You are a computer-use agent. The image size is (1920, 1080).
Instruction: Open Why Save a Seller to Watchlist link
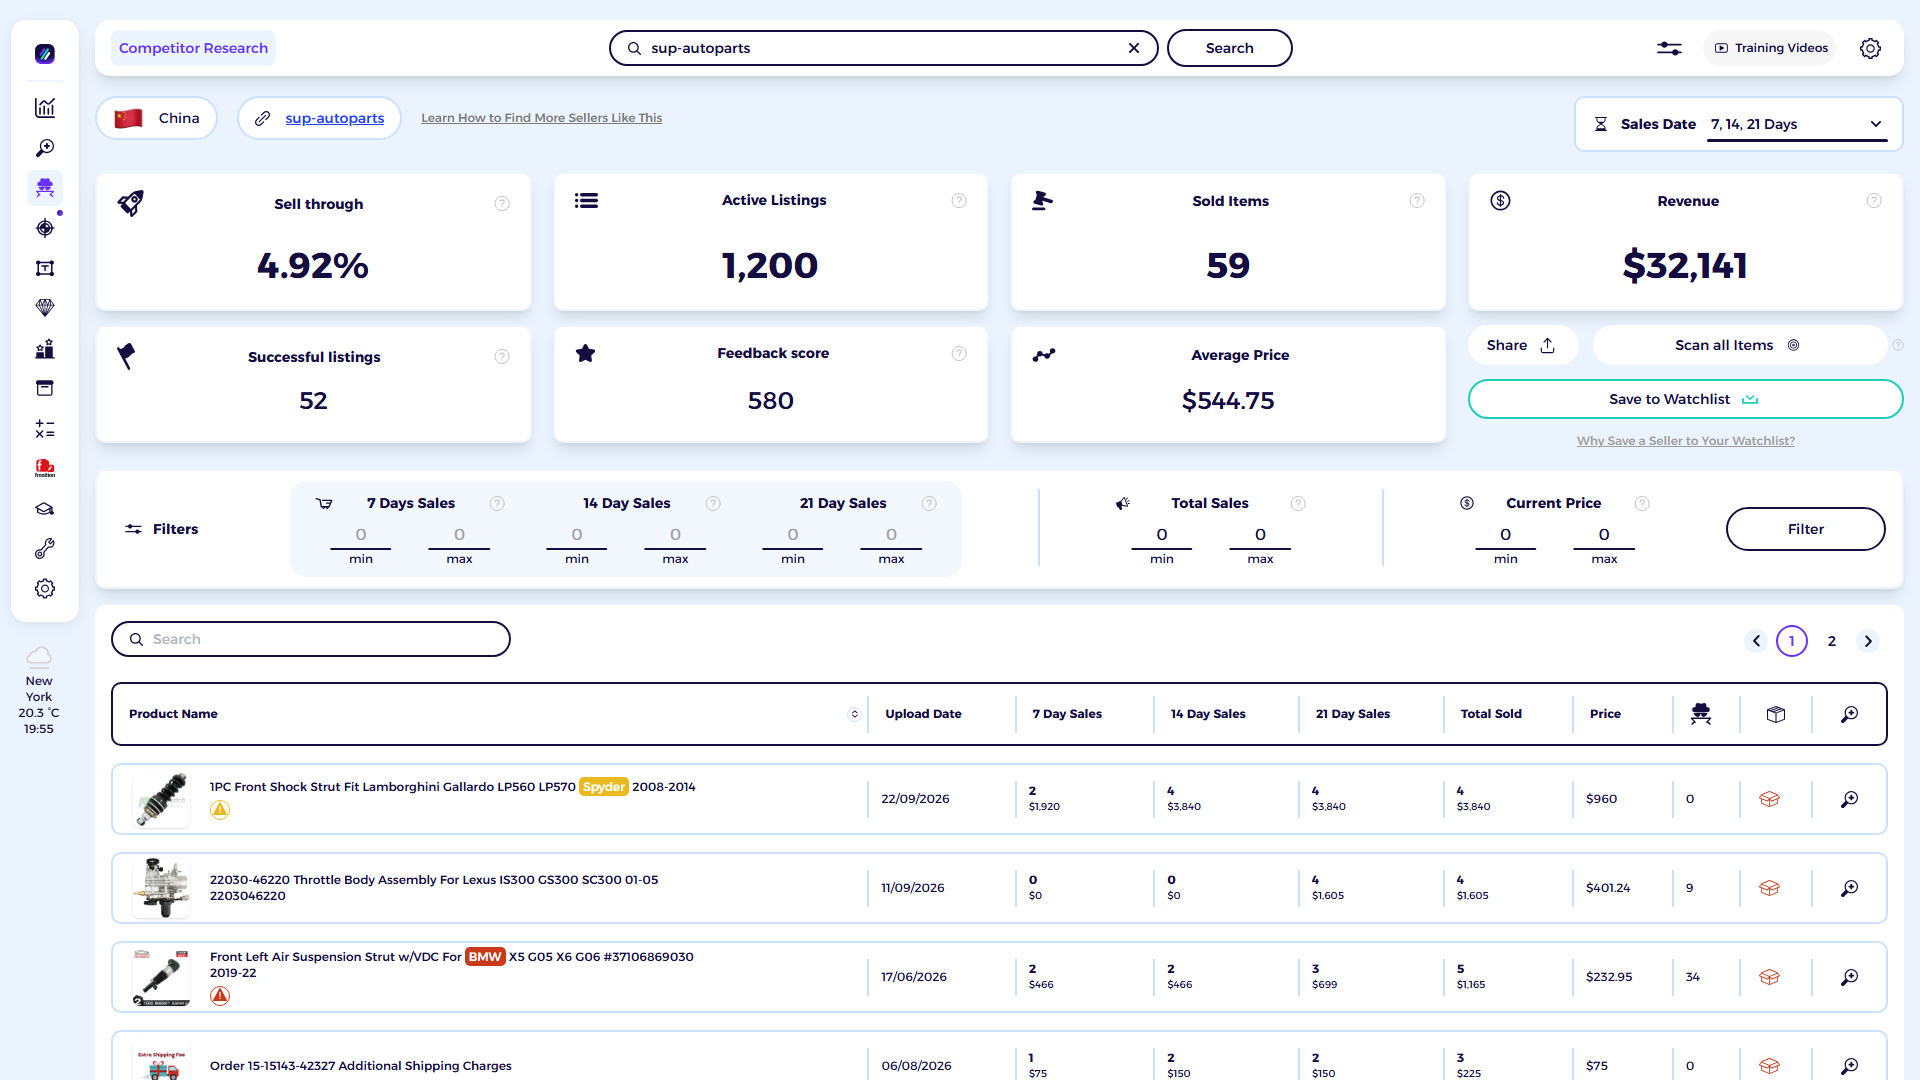(x=1686, y=441)
